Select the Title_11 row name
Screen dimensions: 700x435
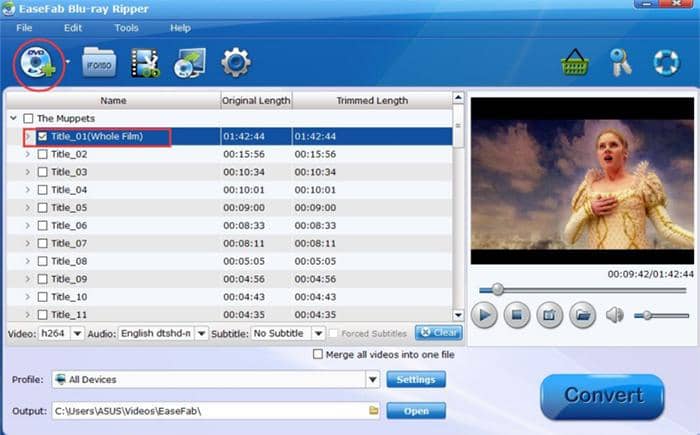69,315
